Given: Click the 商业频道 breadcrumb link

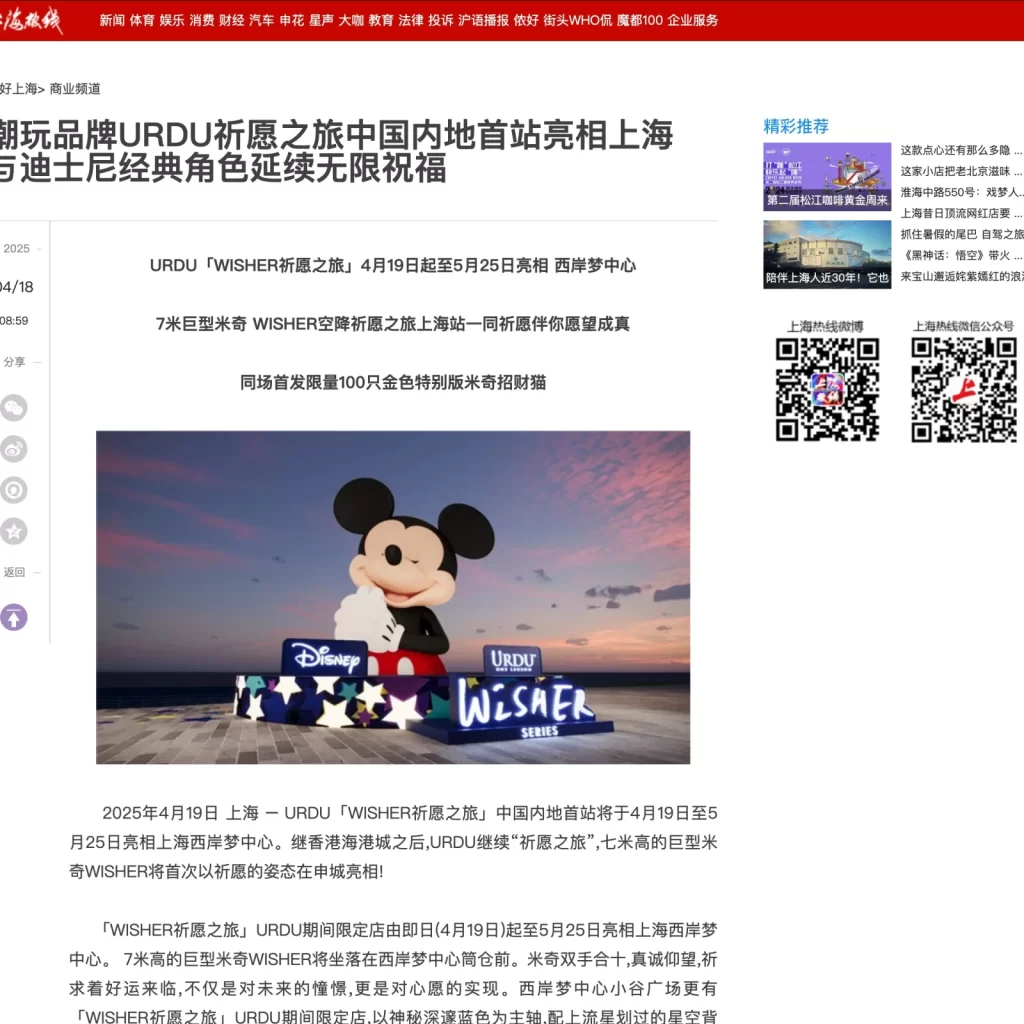Looking at the screenshot, I should coord(75,89).
